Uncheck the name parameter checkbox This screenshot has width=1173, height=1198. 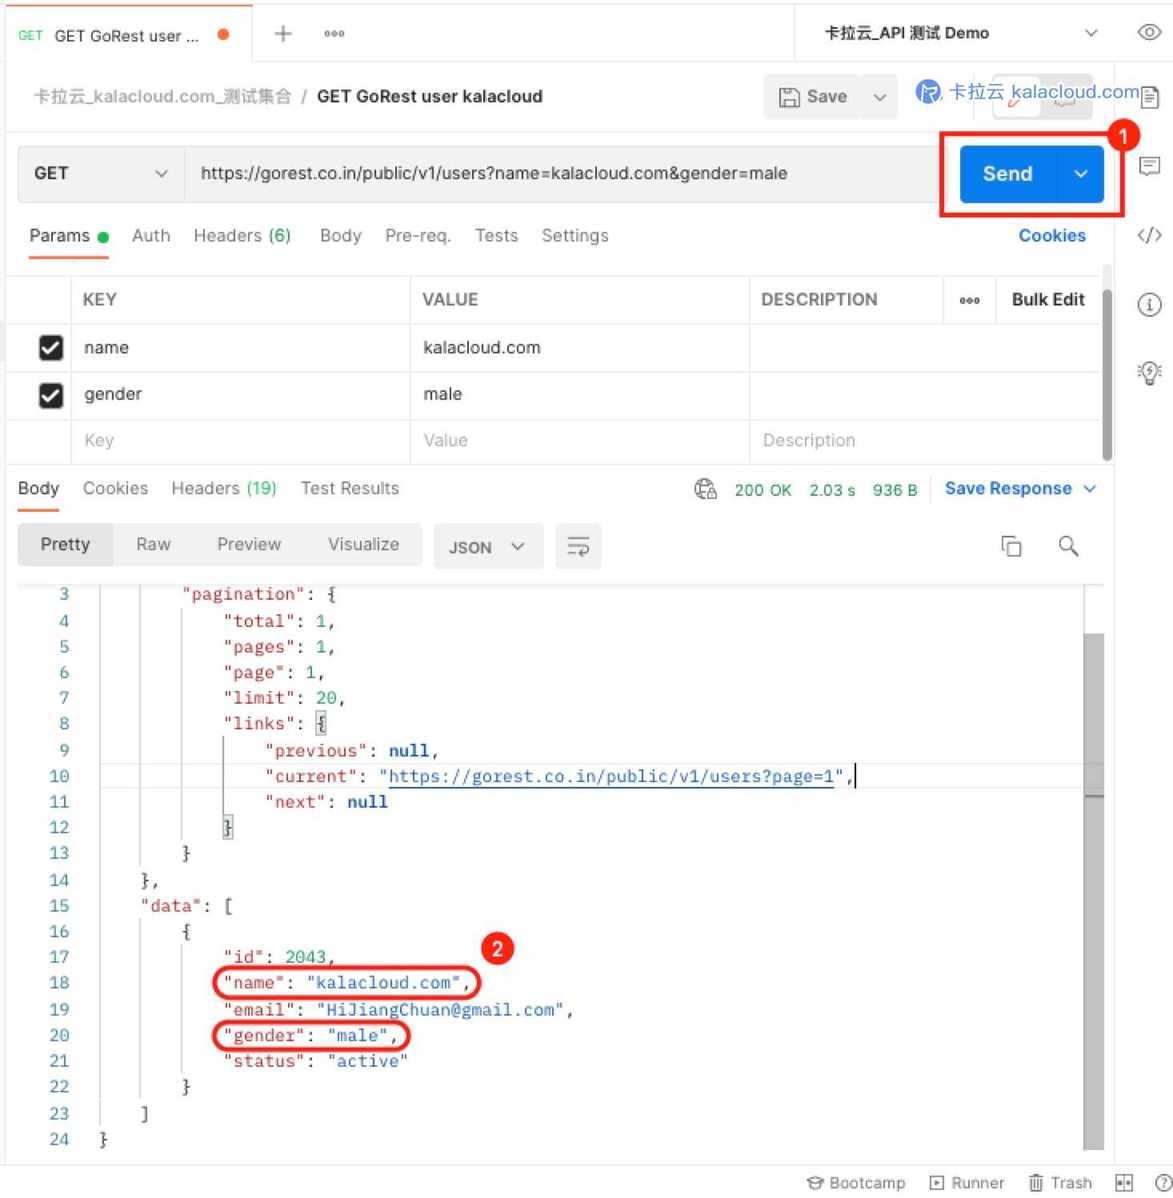pyautogui.click(x=50, y=348)
